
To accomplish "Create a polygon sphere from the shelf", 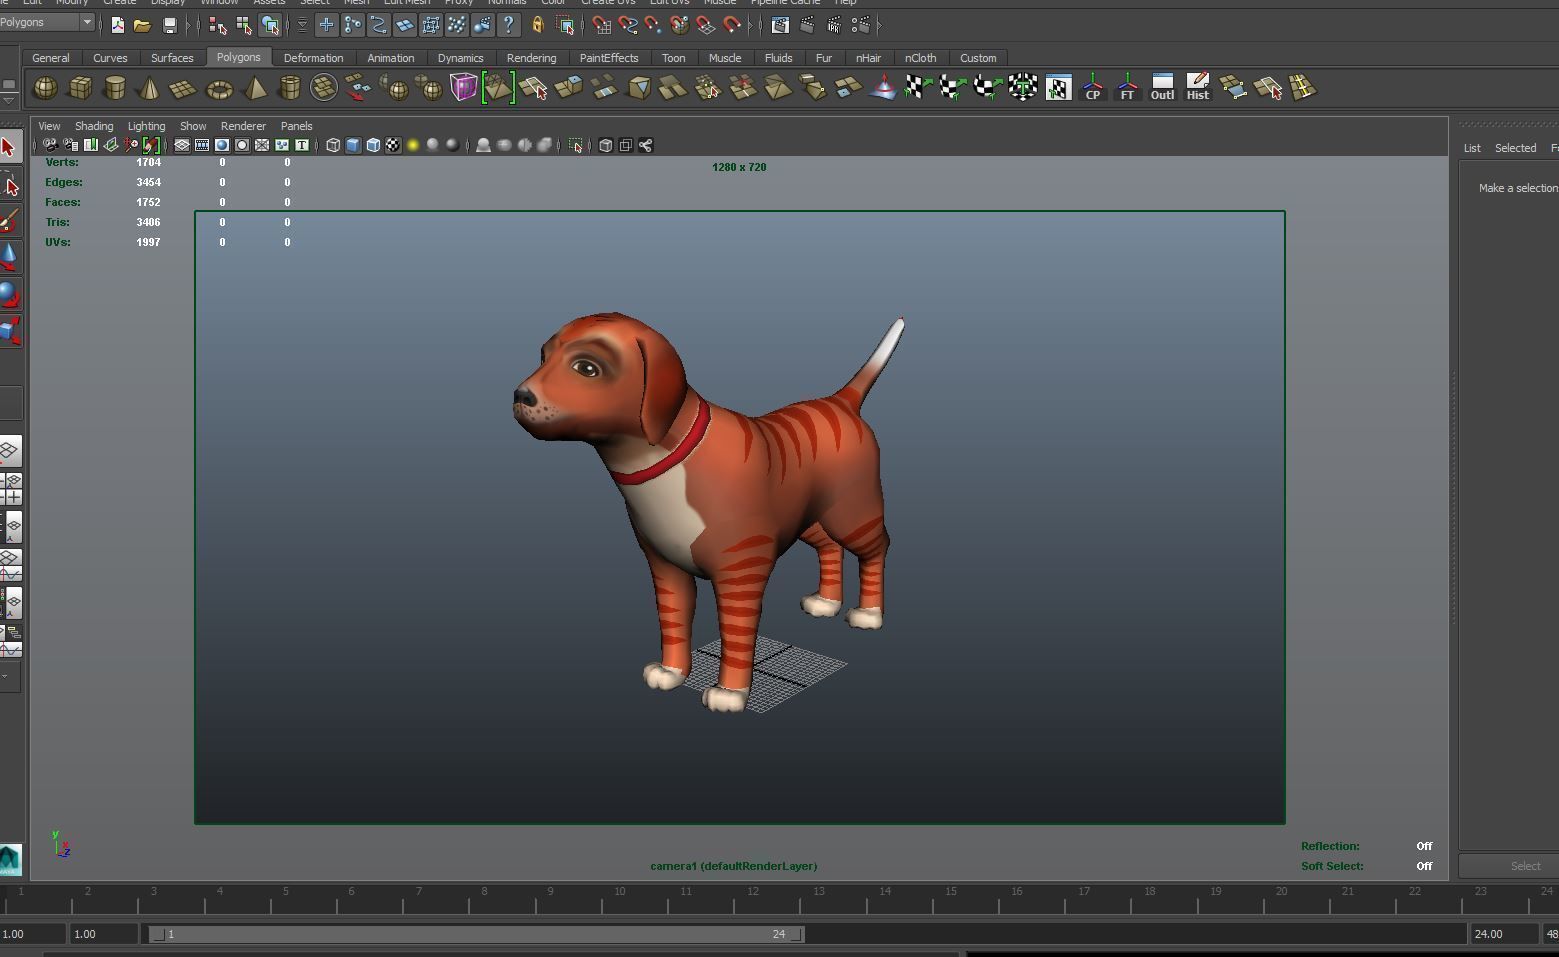I will (45, 88).
